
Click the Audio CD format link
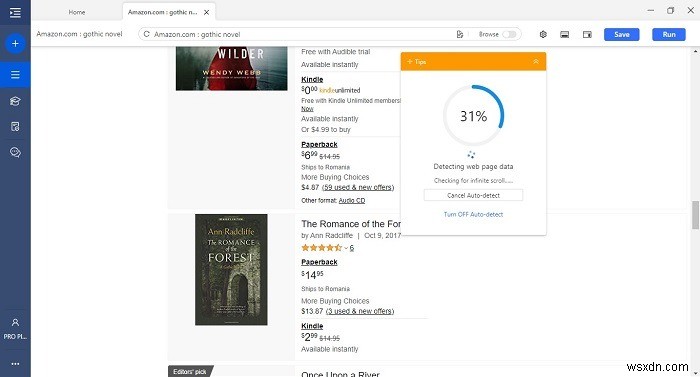pyautogui.click(x=352, y=201)
